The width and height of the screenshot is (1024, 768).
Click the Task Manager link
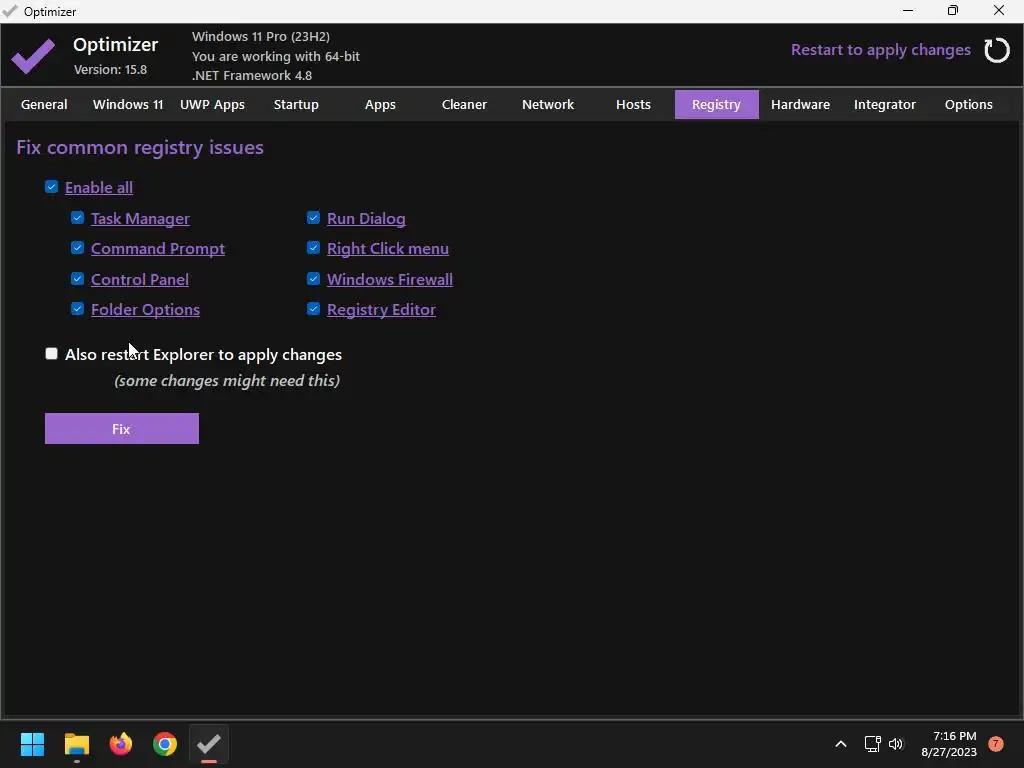tap(140, 219)
